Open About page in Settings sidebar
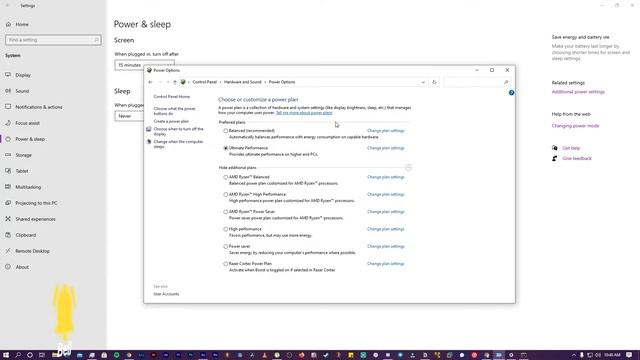This screenshot has width=640, height=360. point(22,267)
